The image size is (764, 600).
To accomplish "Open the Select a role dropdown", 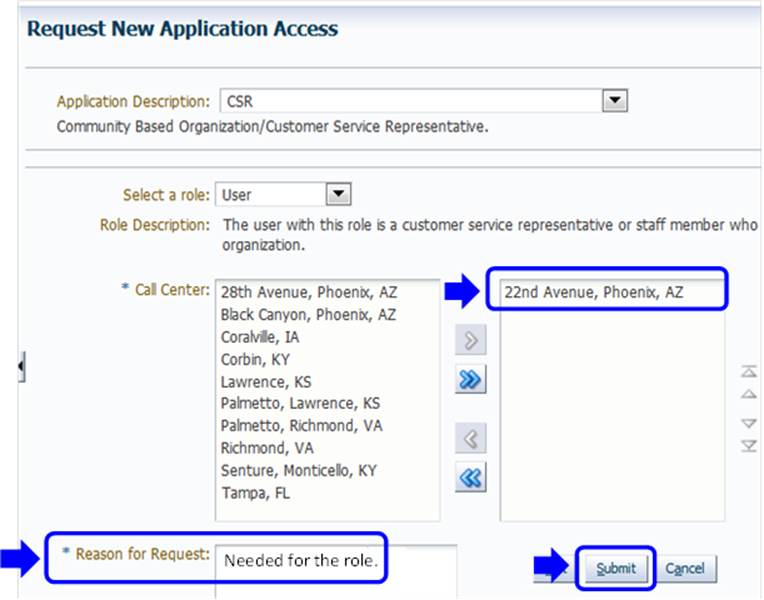I will click(339, 195).
